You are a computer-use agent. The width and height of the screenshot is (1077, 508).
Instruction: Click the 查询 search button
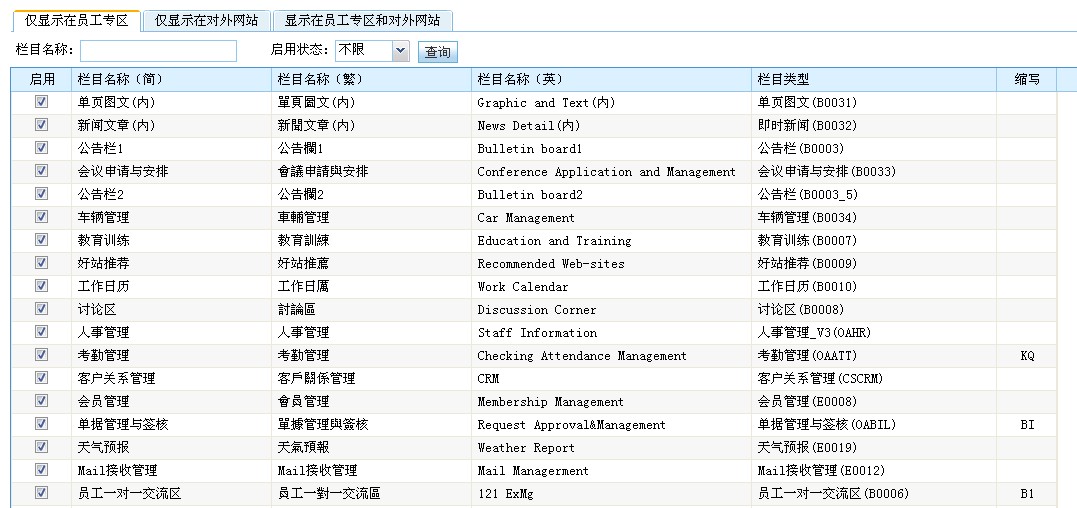tap(437, 52)
